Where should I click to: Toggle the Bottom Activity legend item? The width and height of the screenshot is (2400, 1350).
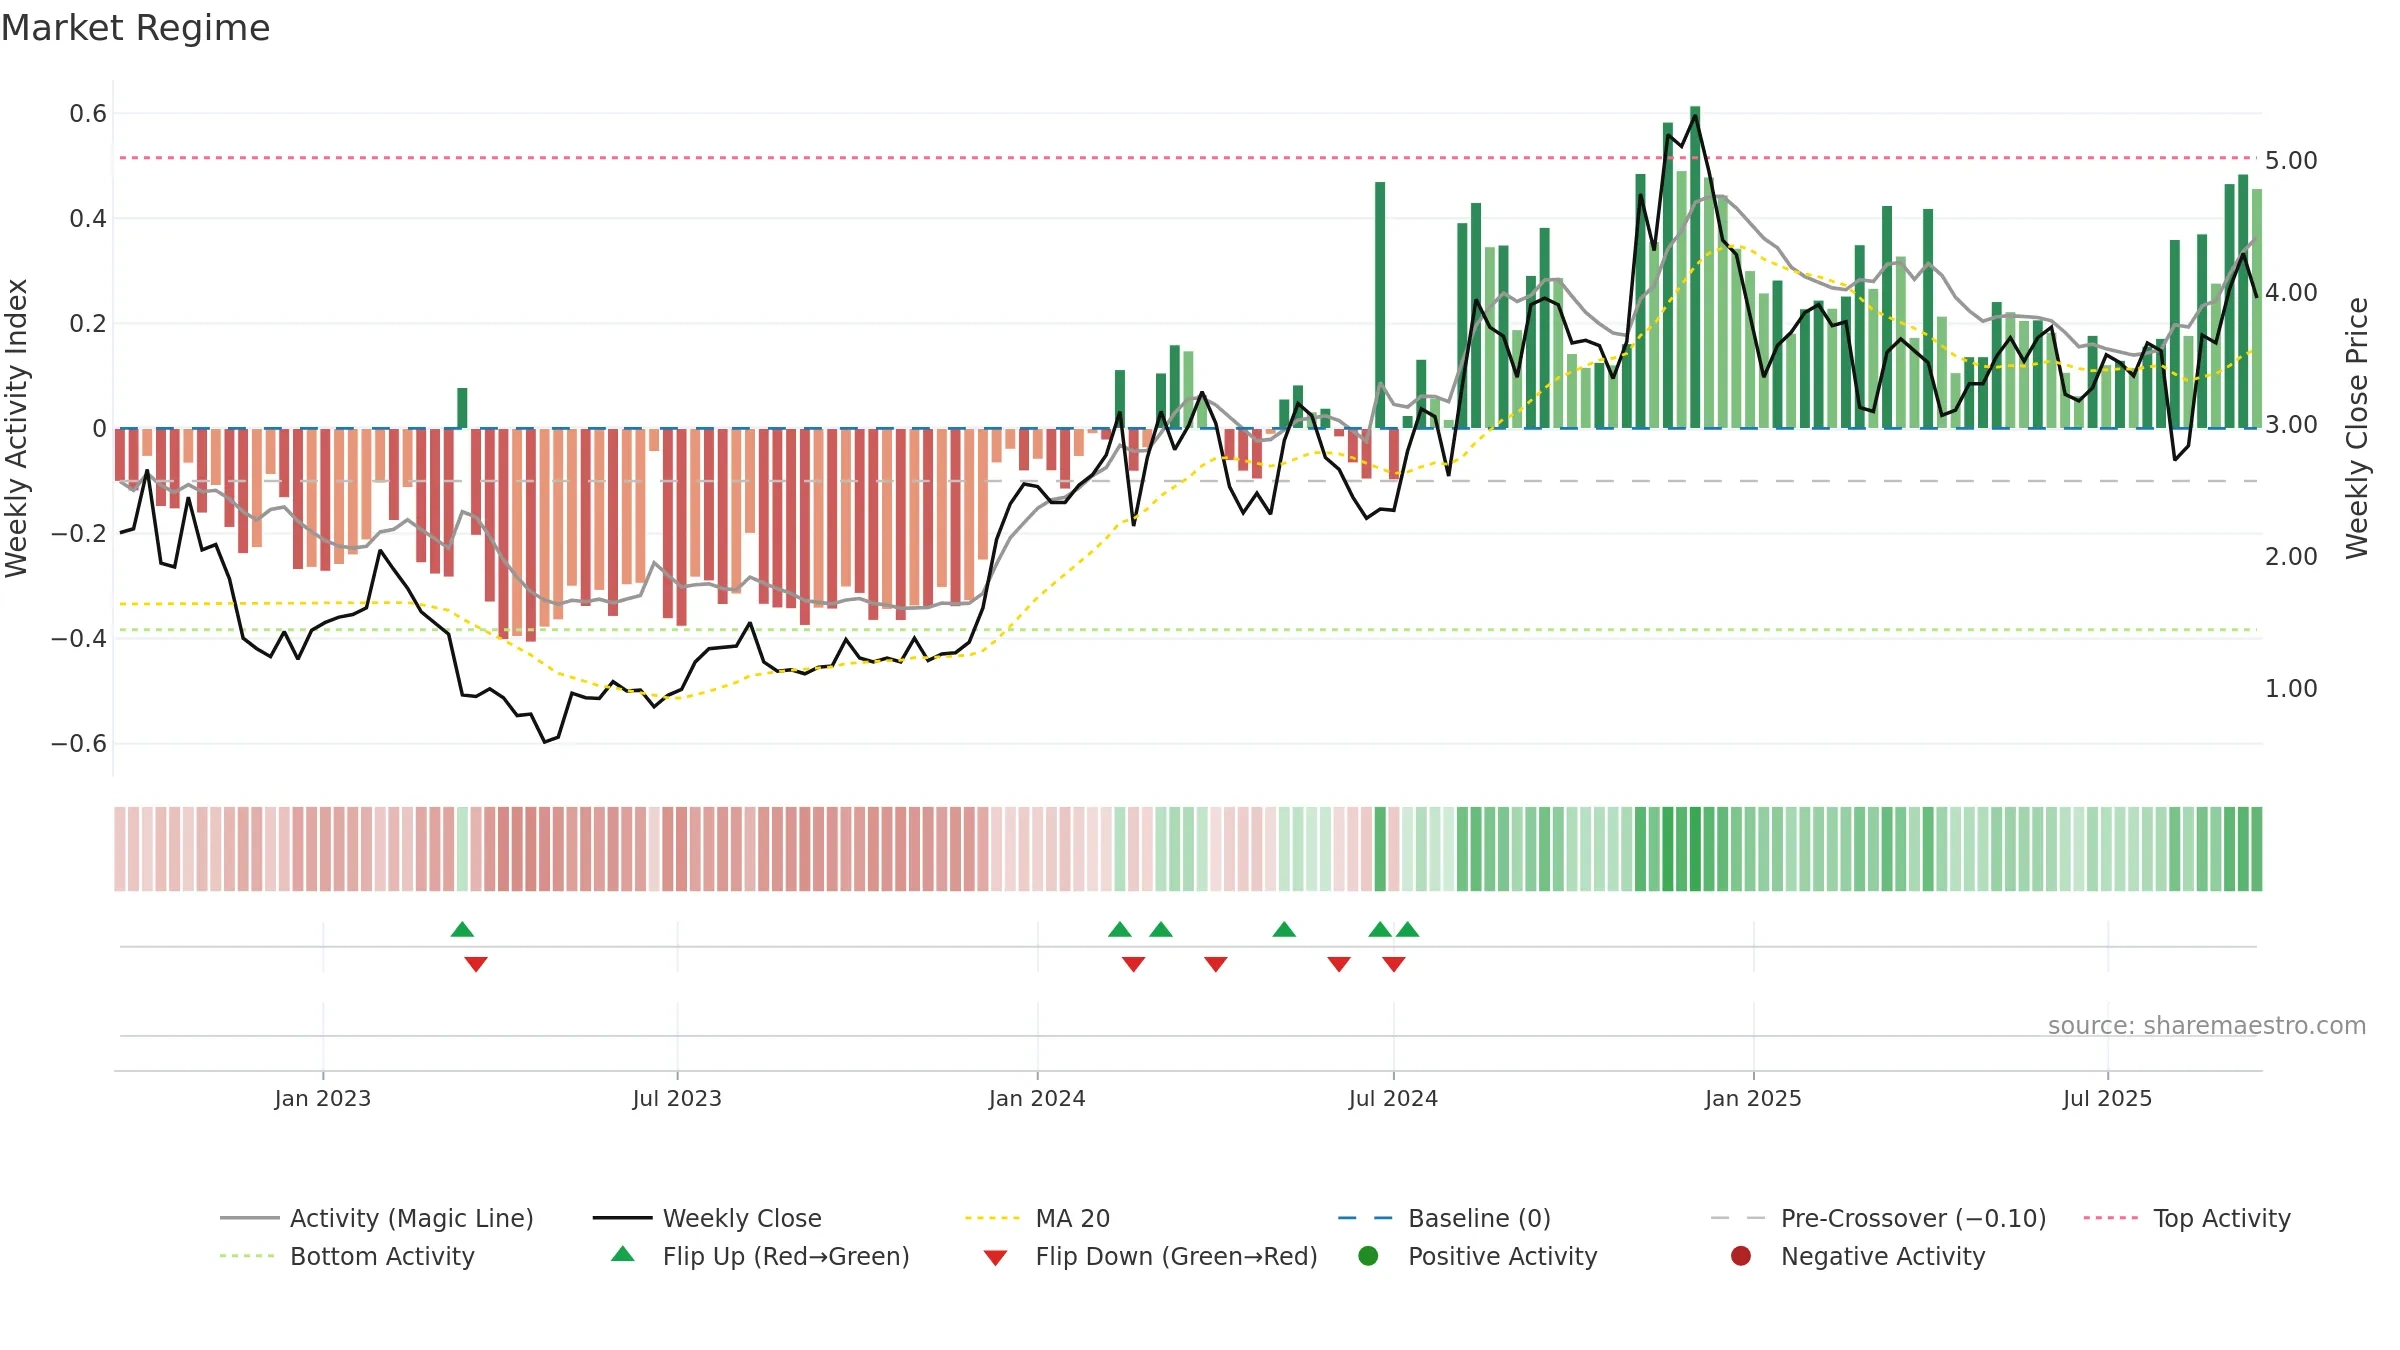pyautogui.click(x=347, y=1256)
